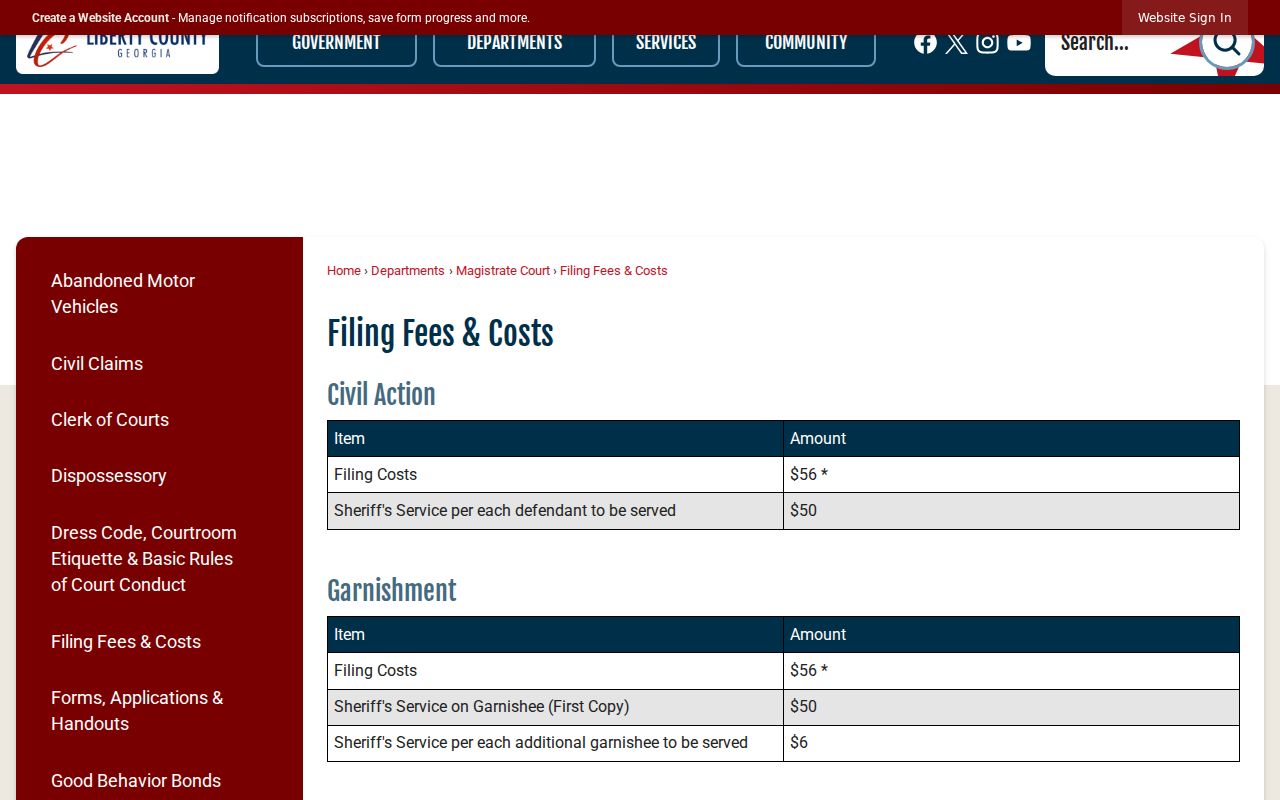Click Sheriff's Service per each additional garnishee

tap(555, 743)
